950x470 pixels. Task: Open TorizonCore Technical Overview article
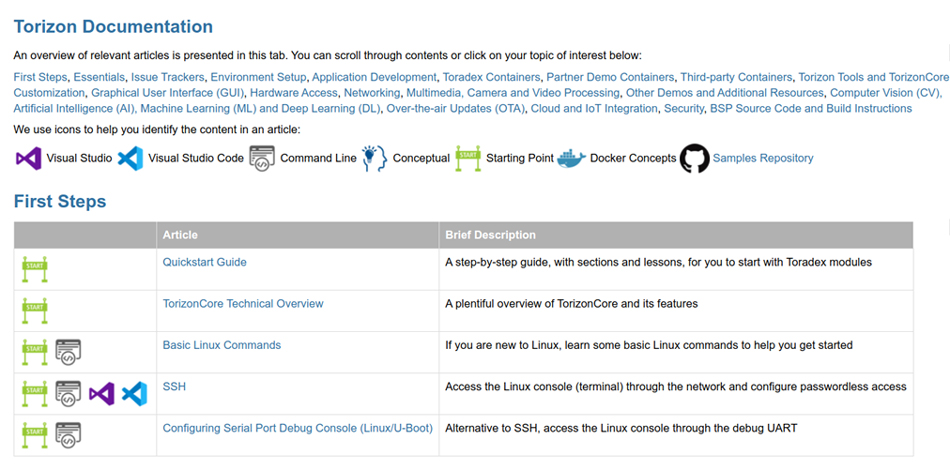coord(243,303)
